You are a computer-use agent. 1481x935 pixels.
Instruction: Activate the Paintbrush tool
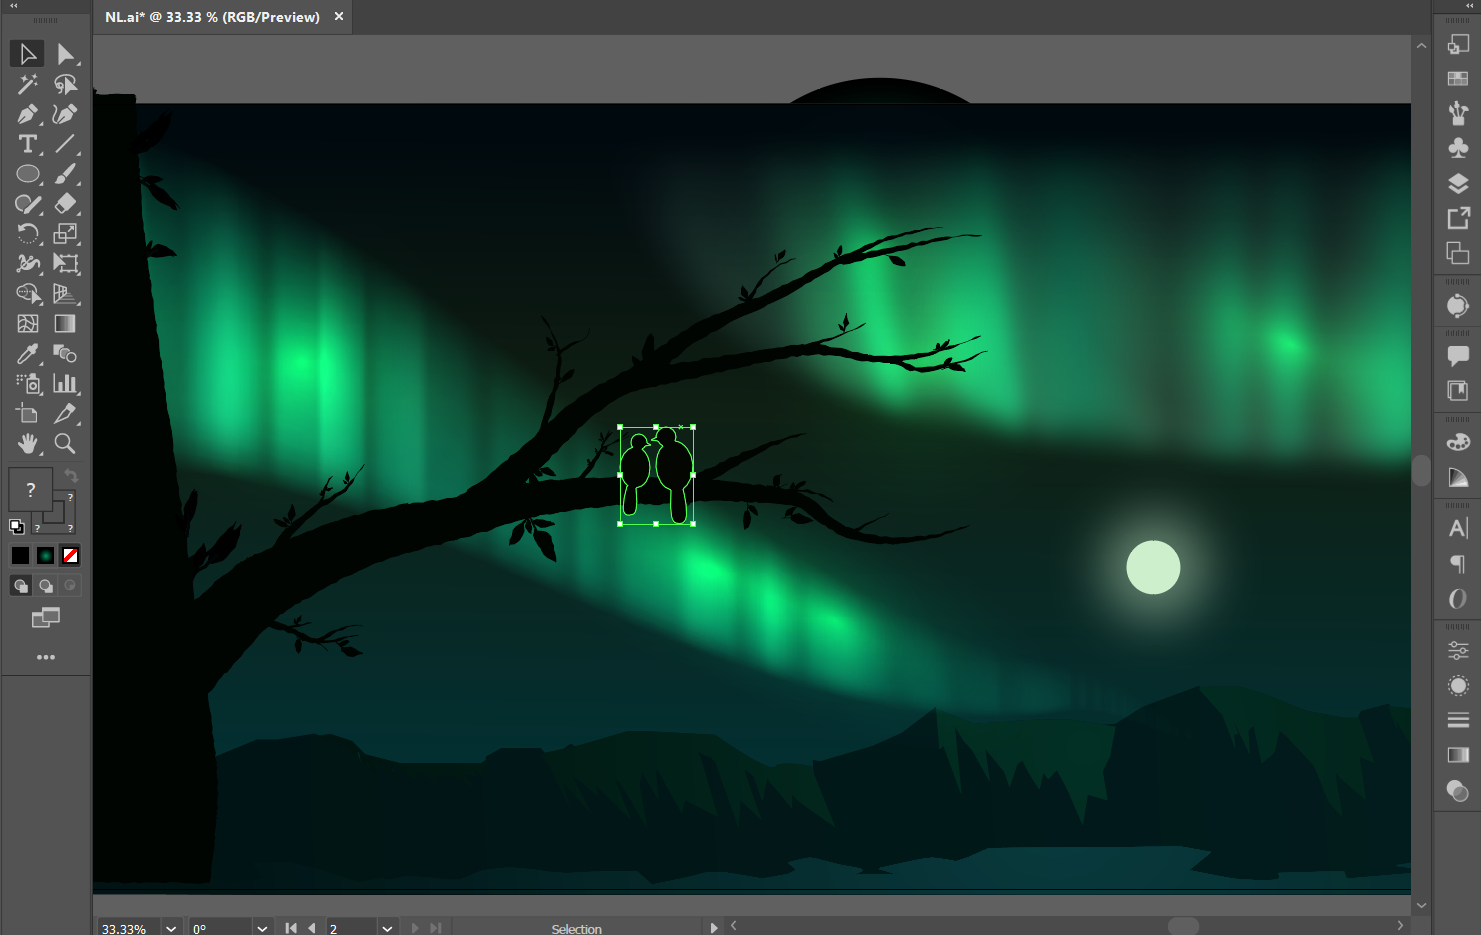(65, 174)
